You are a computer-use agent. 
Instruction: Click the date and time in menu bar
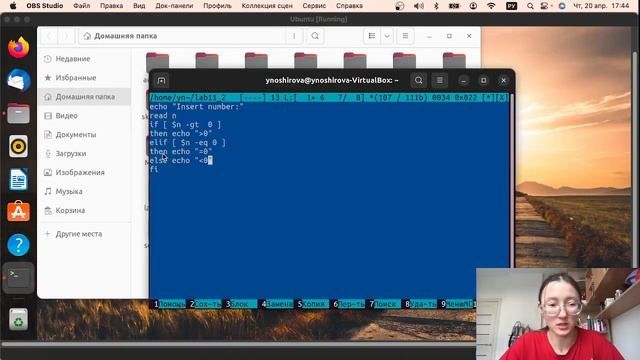(x=601, y=6)
